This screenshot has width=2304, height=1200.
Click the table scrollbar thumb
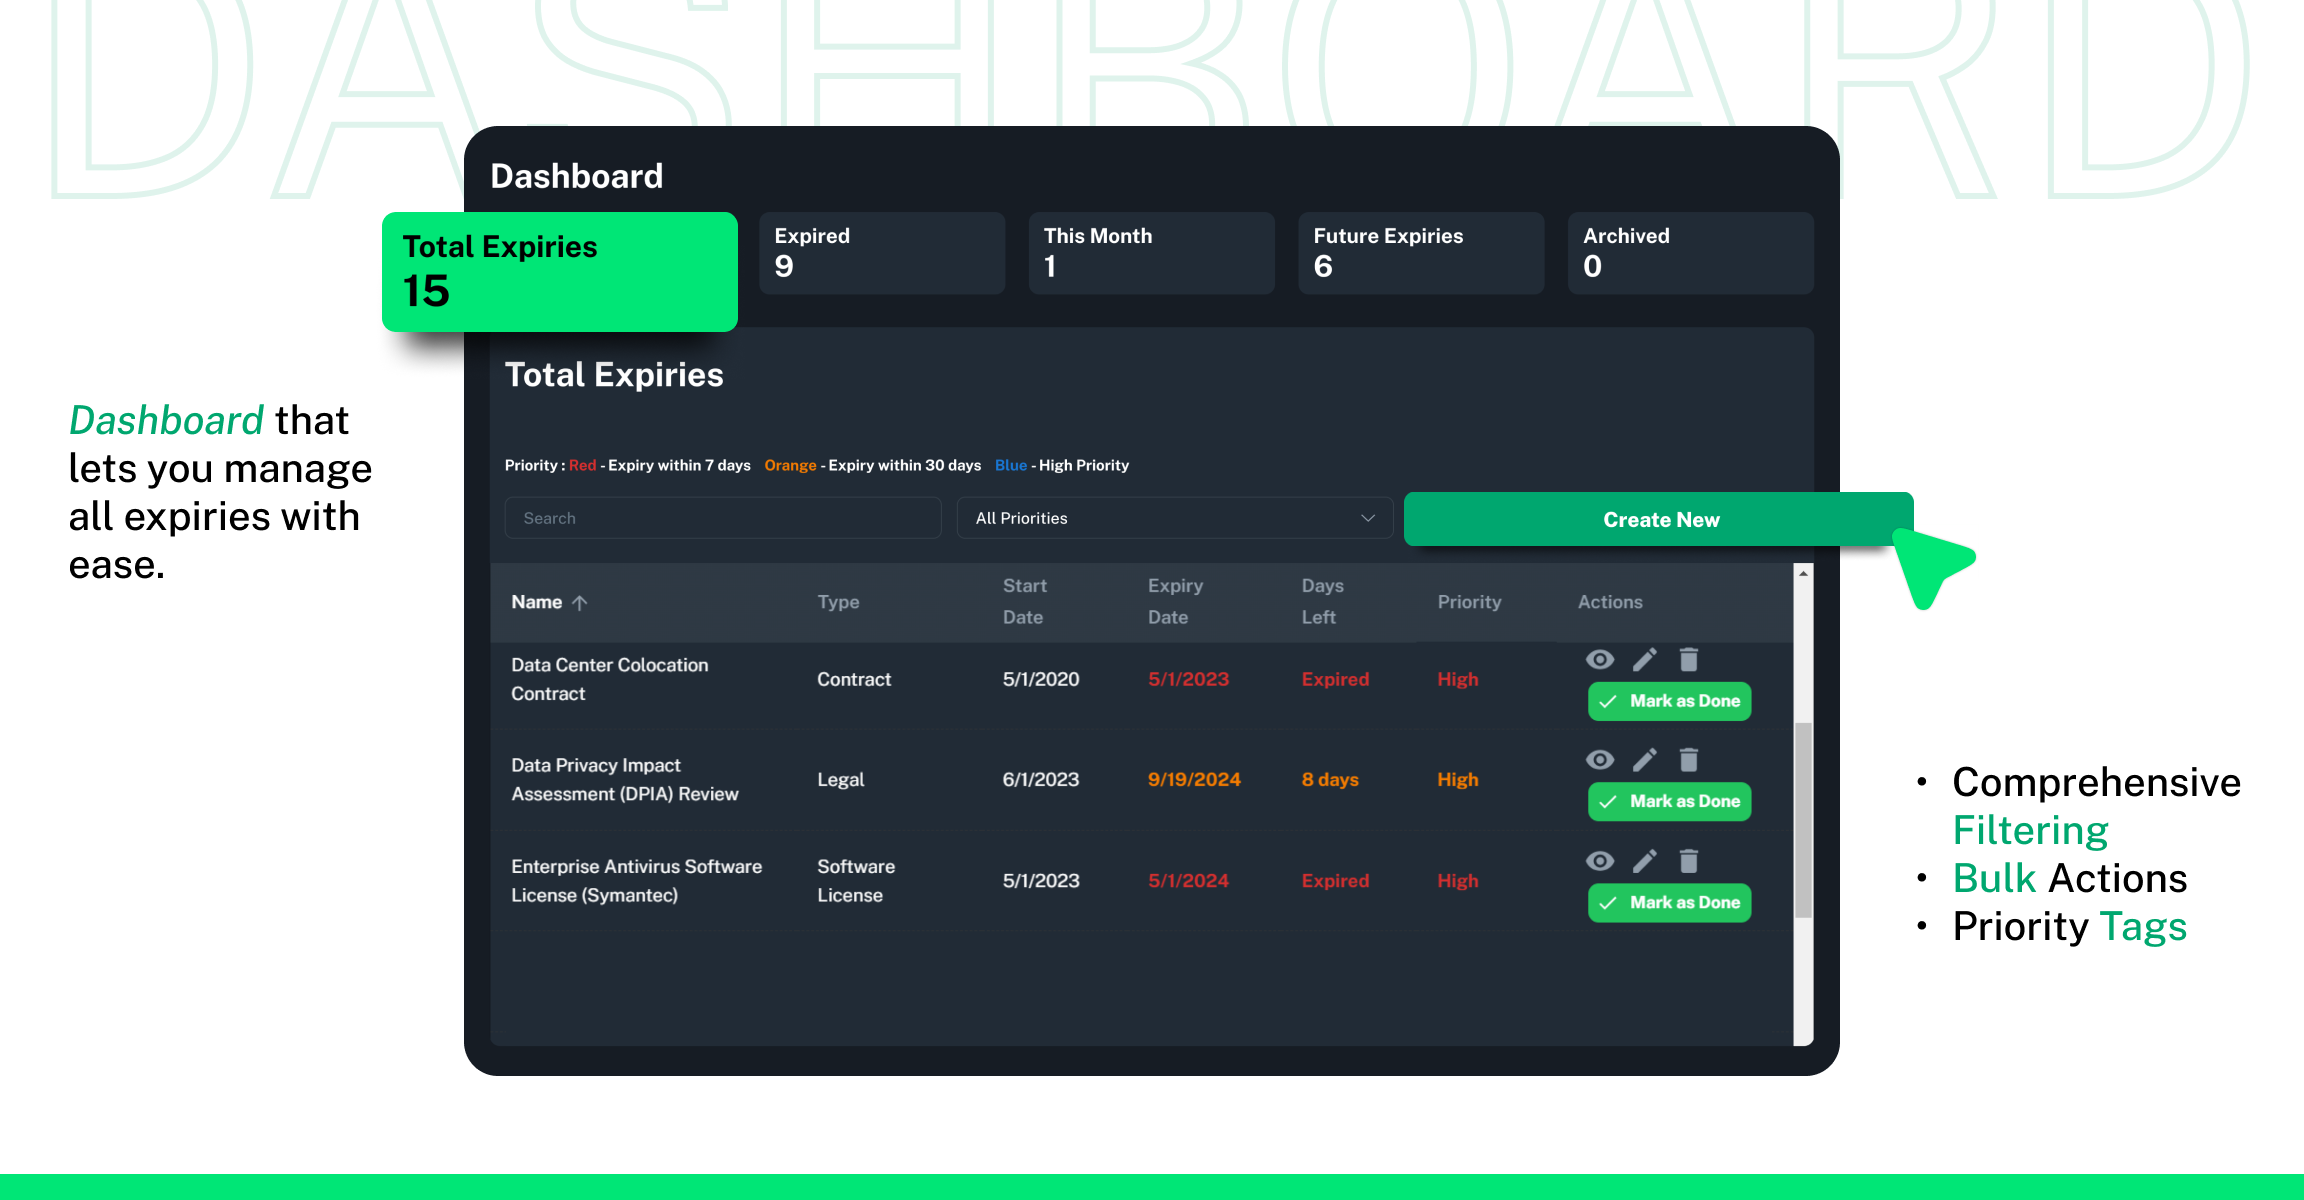[x=1803, y=820]
